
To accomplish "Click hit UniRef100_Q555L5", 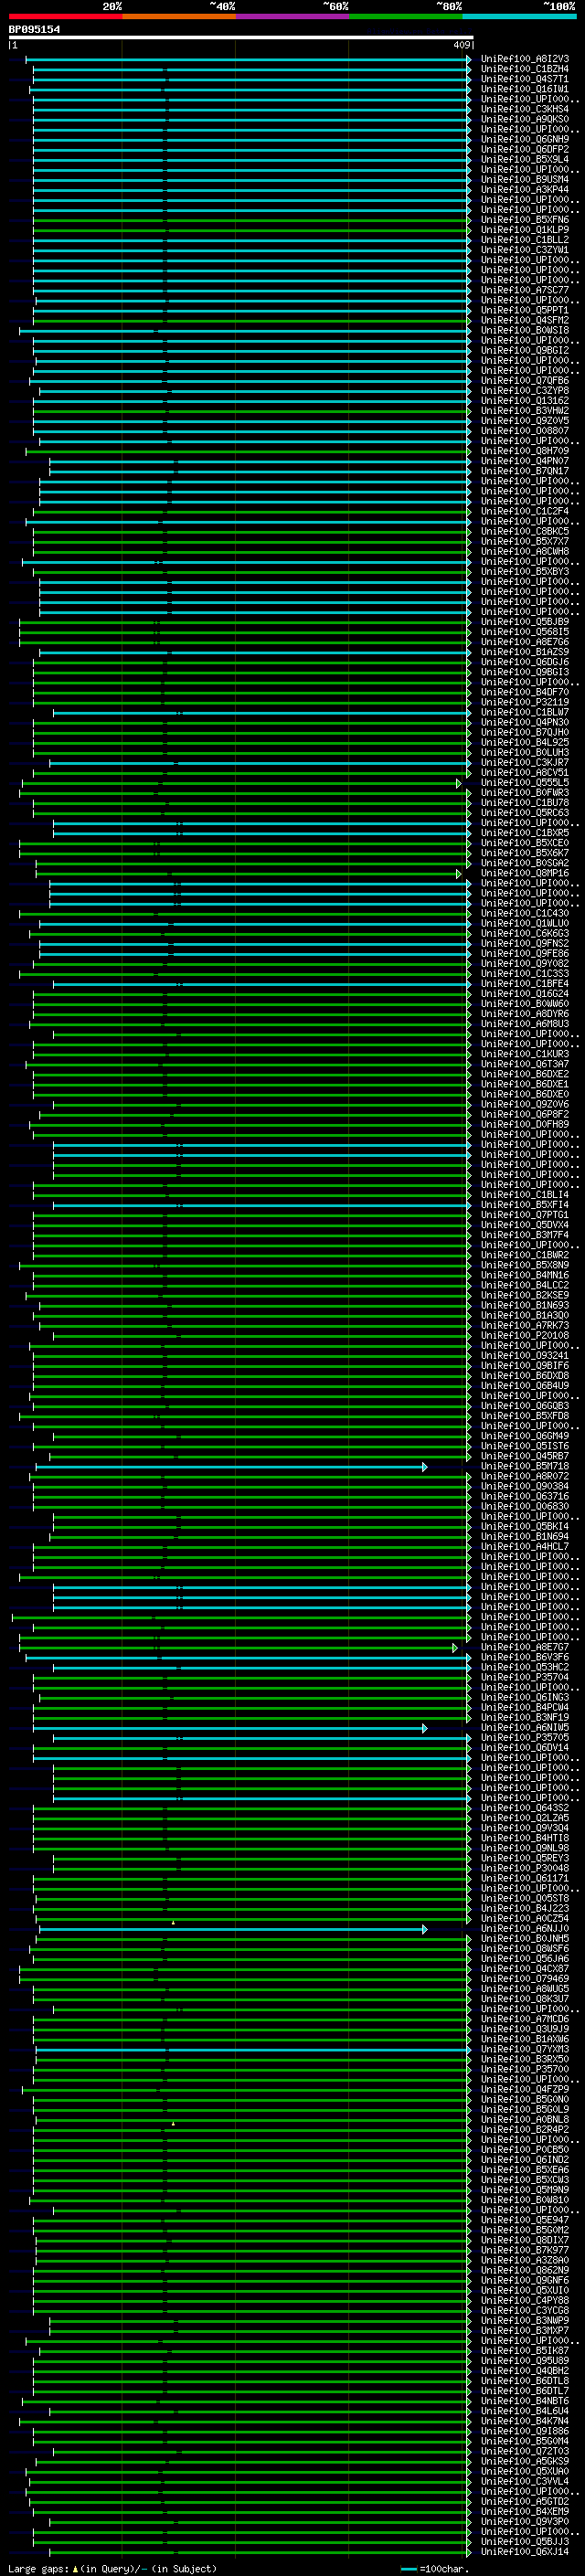I will pyautogui.click(x=524, y=783).
